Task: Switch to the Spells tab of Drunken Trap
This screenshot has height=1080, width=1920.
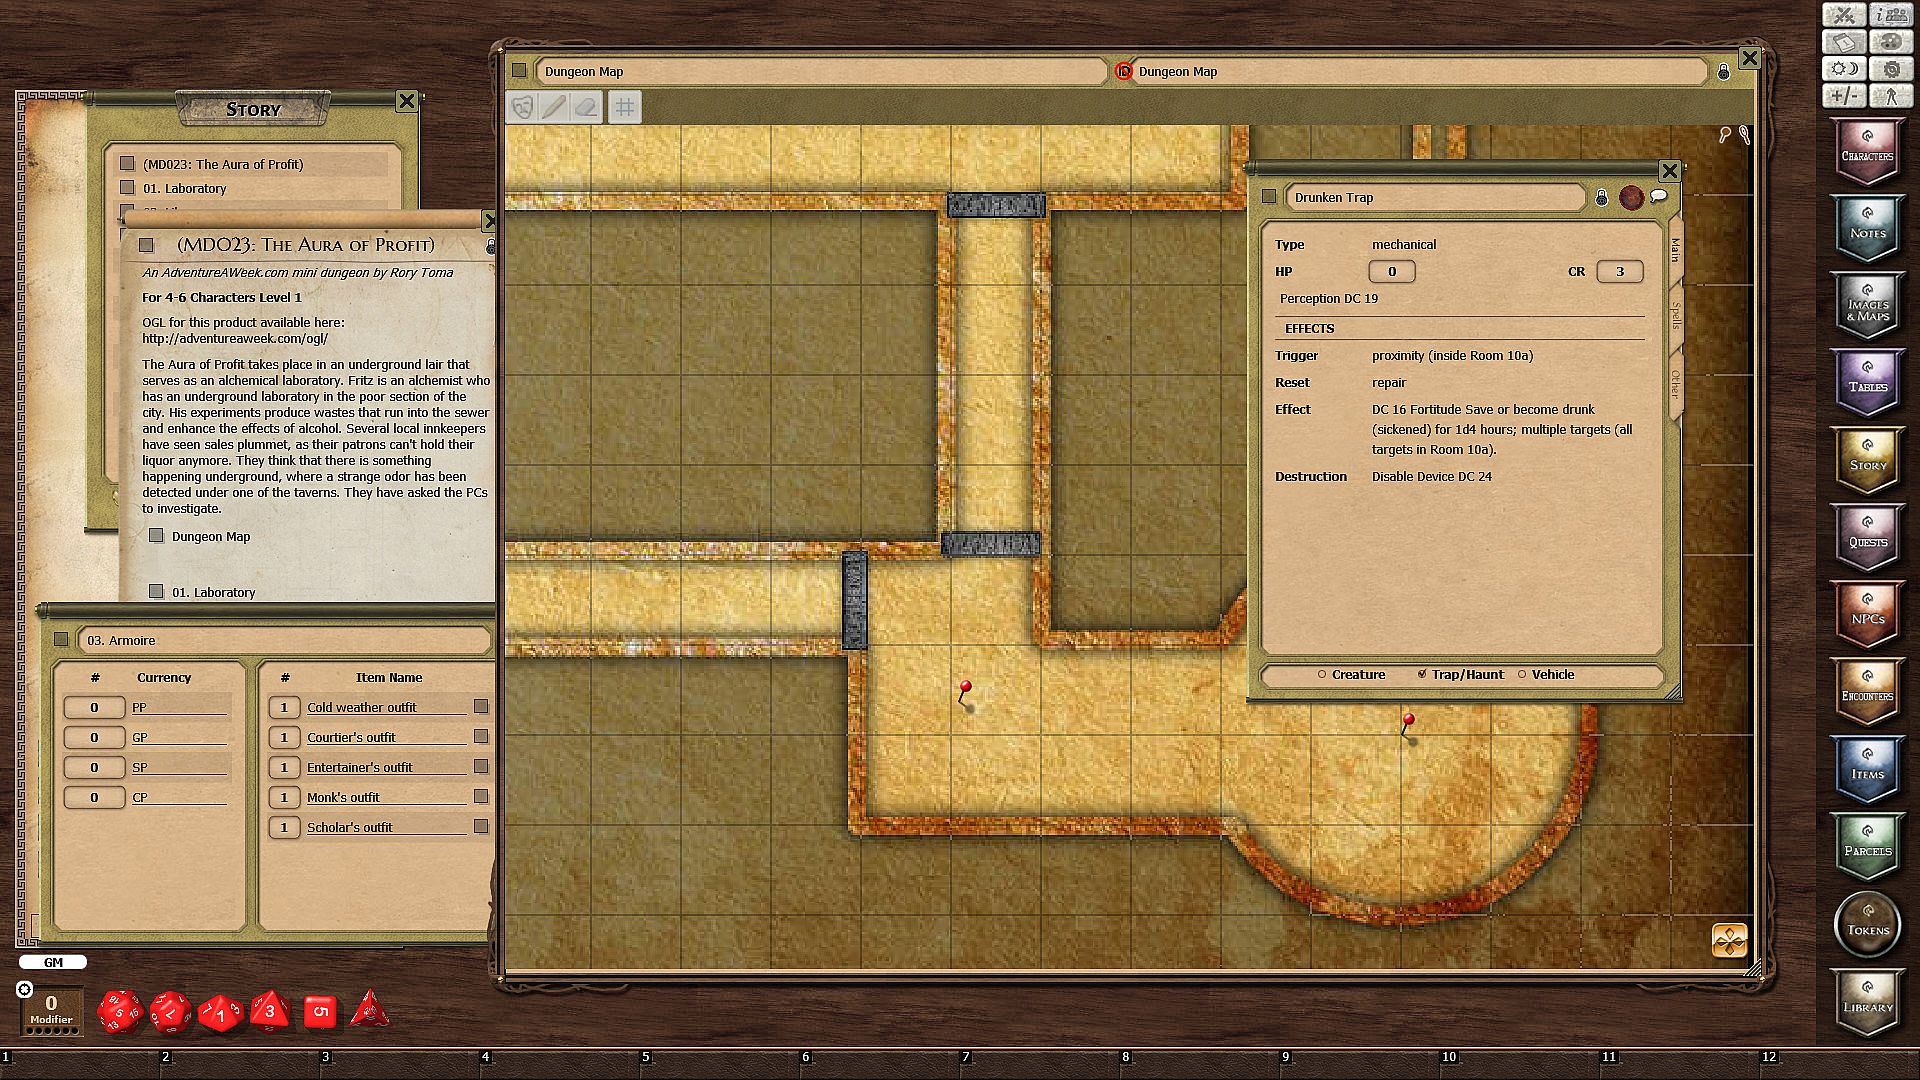Action: pyautogui.click(x=1676, y=316)
